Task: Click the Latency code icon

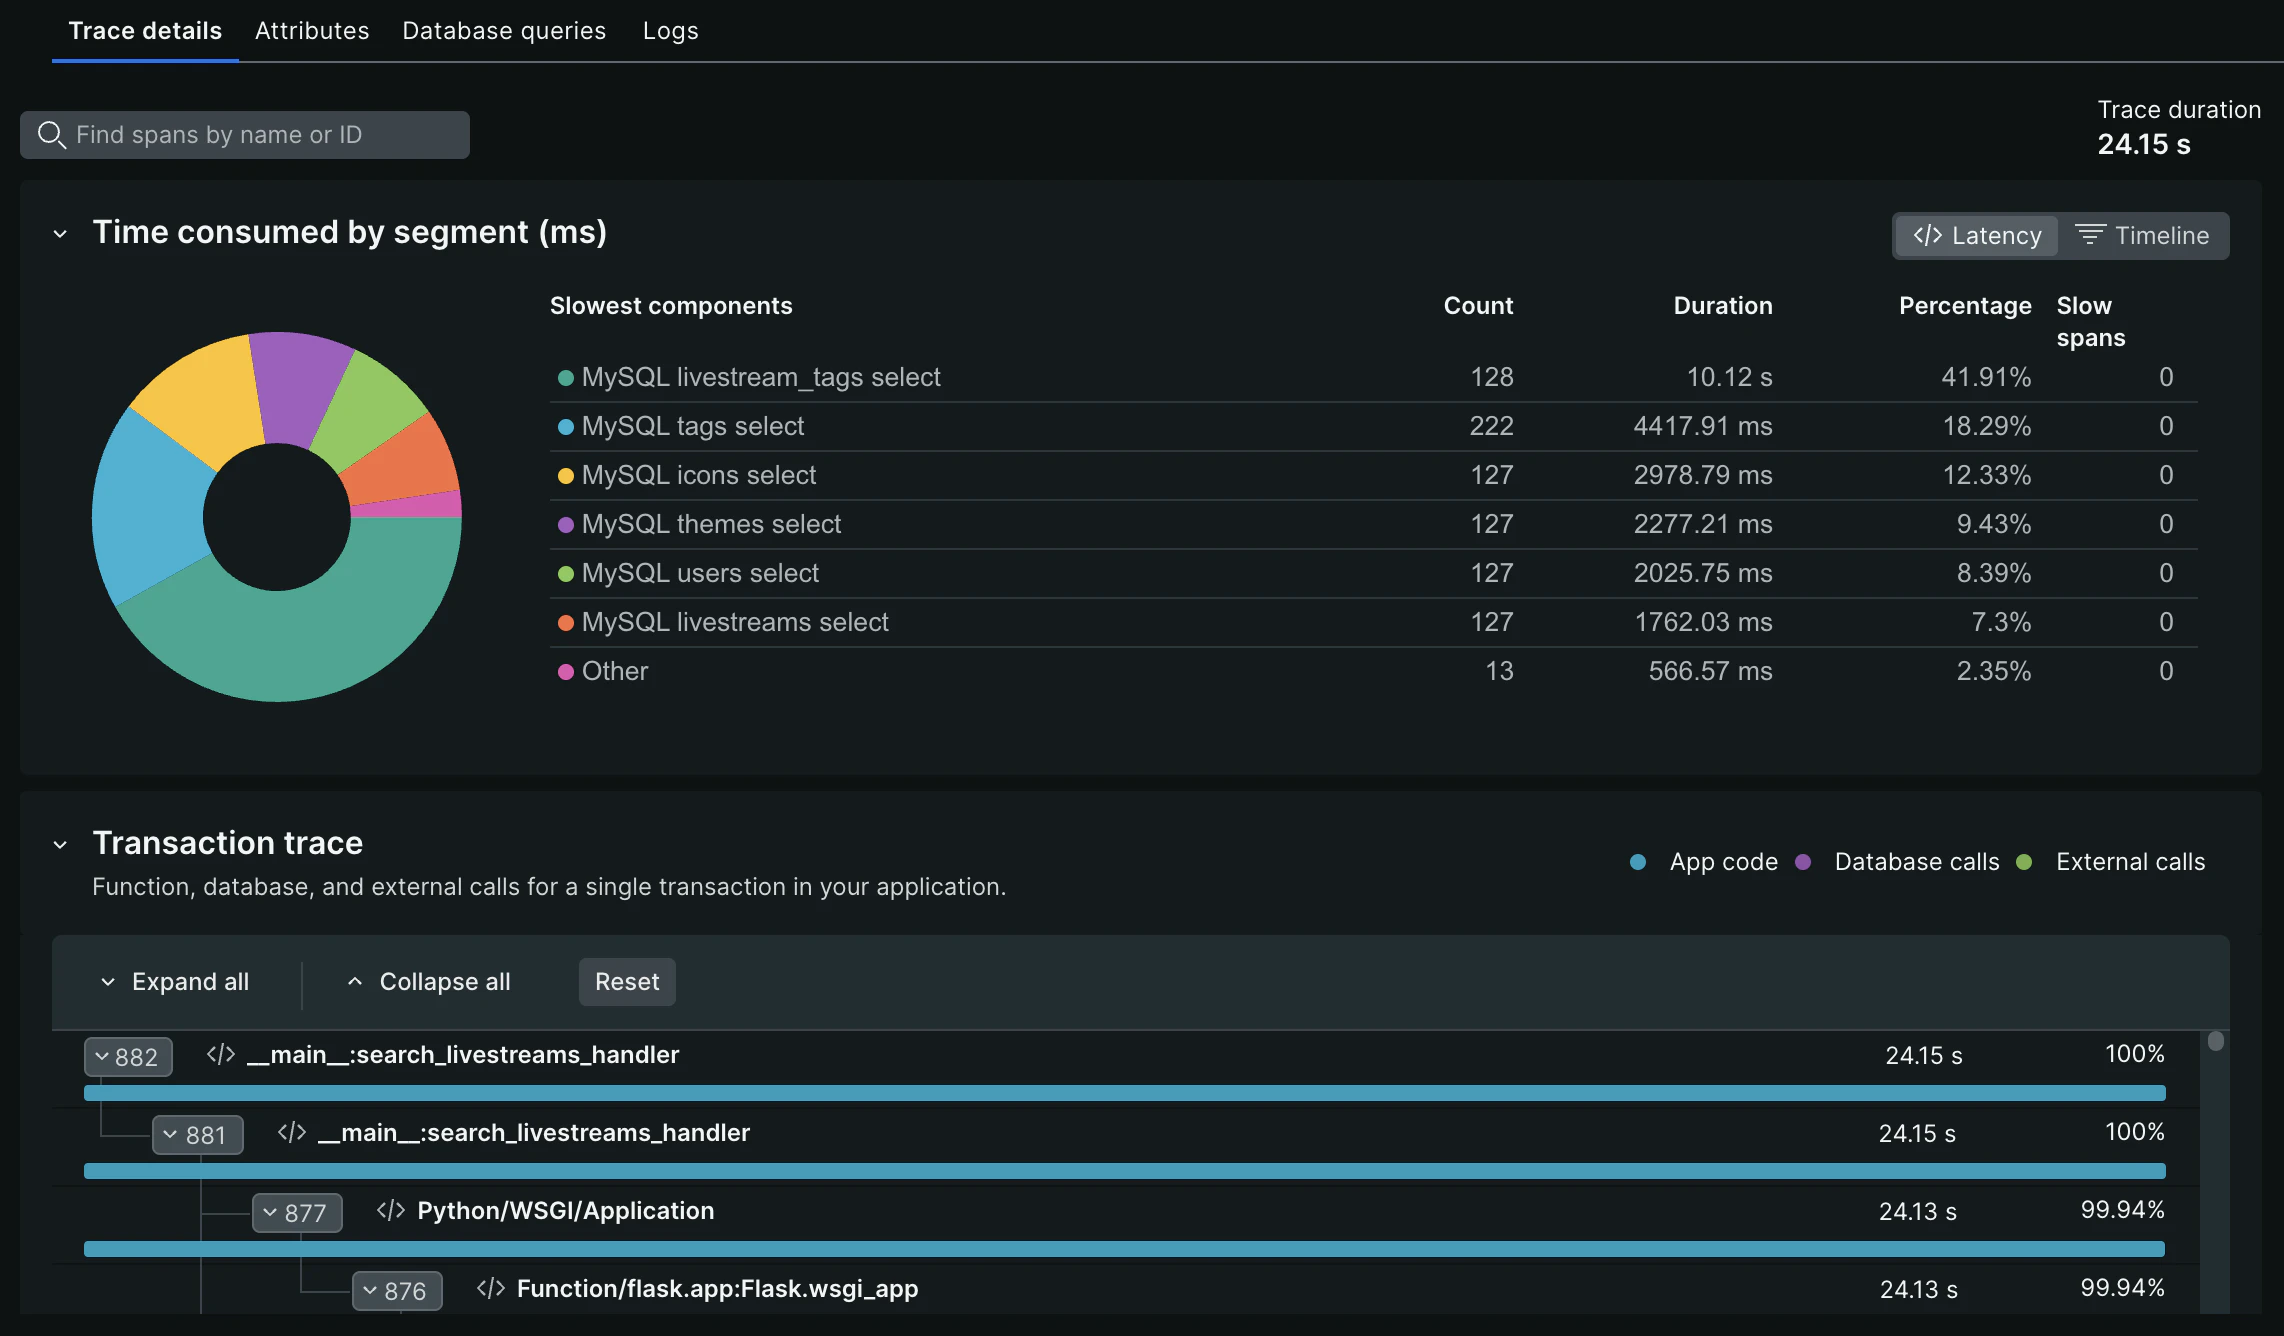Action: 1927,235
